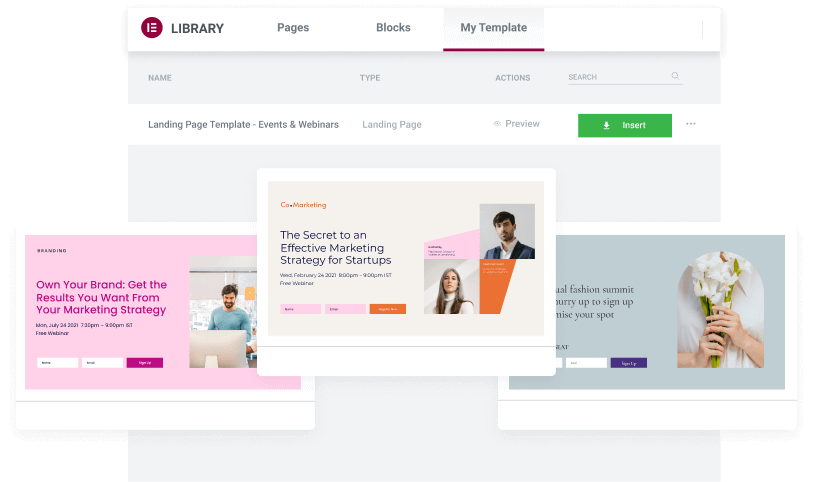Click the orange Register Now button

pyautogui.click(x=387, y=309)
